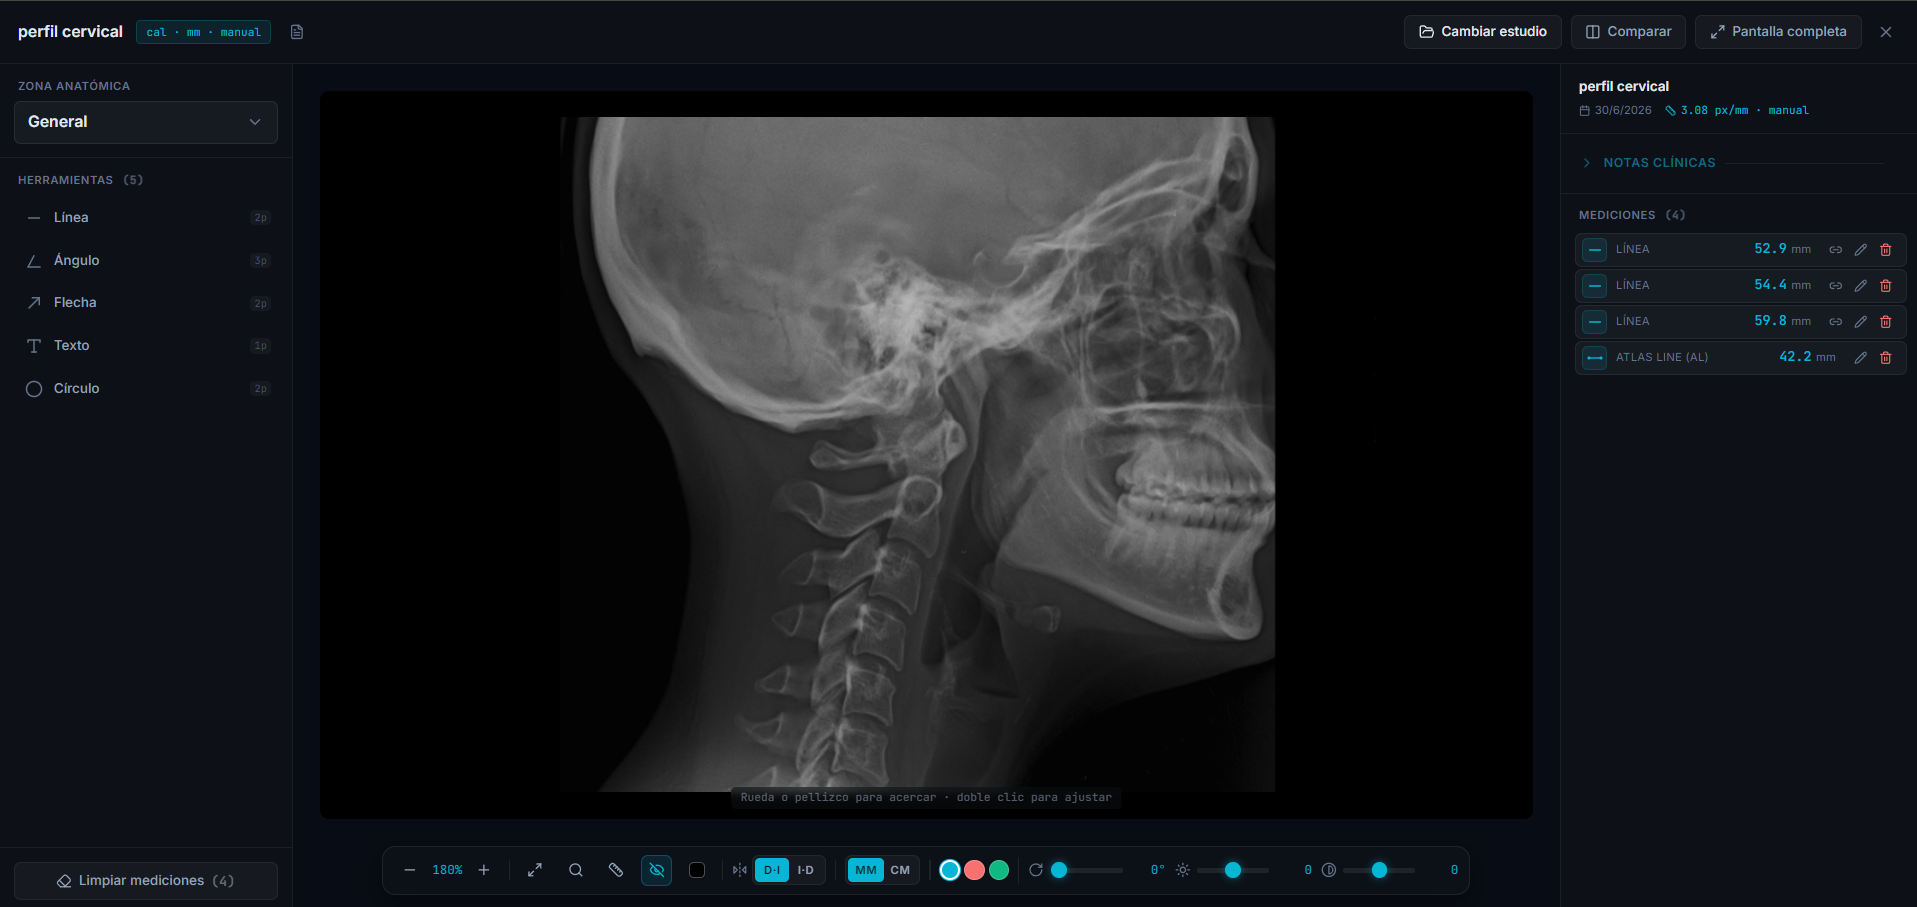Click the Herramientas (5) heading

click(x=80, y=180)
